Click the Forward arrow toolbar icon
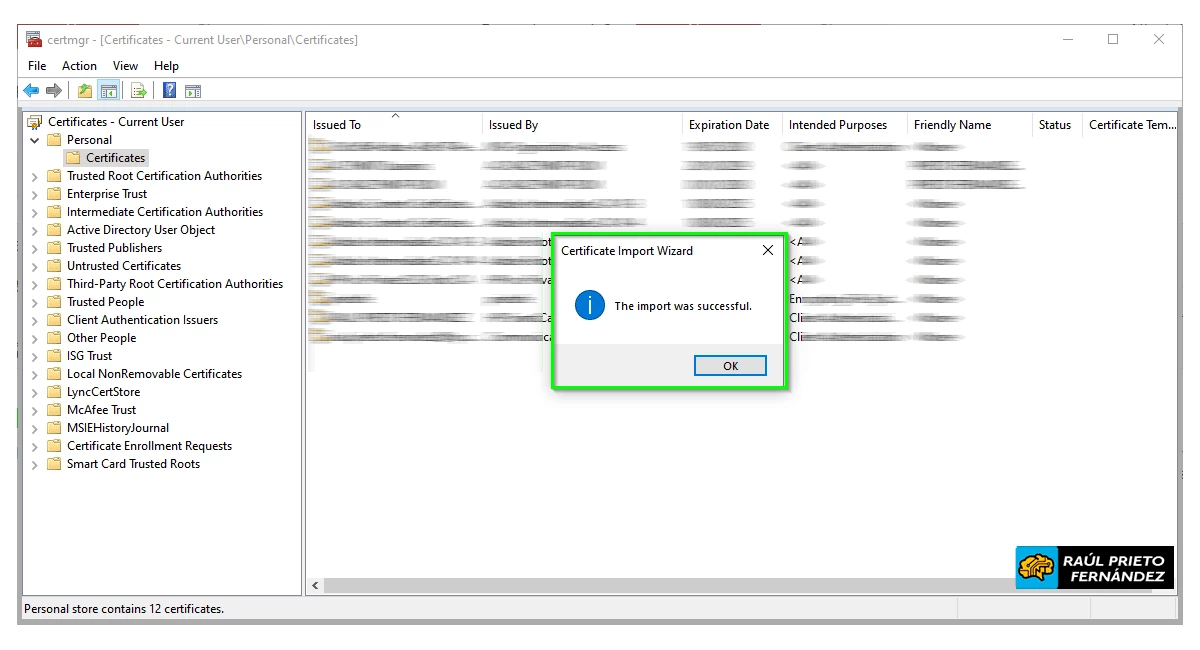Viewport: 1200px width, 650px height. tap(54, 91)
